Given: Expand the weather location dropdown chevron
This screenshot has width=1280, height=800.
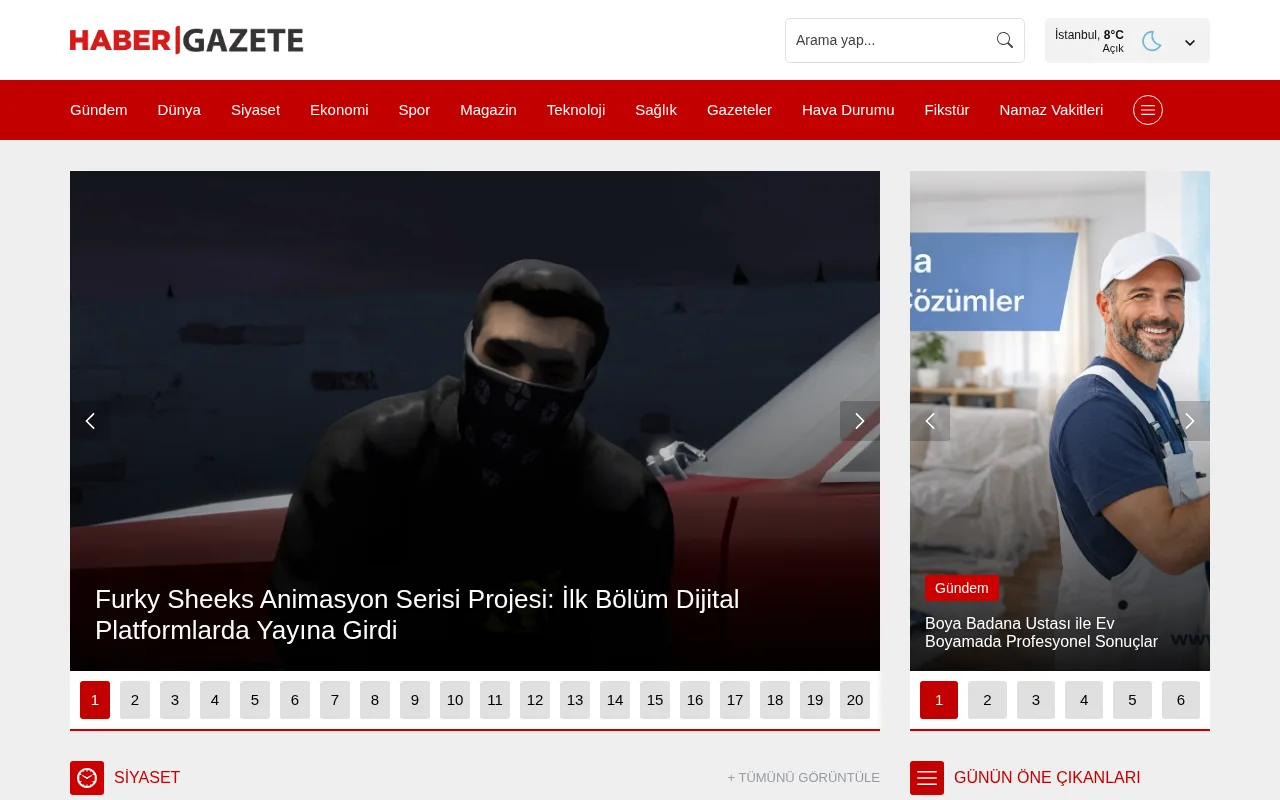Looking at the screenshot, I should coord(1189,42).
